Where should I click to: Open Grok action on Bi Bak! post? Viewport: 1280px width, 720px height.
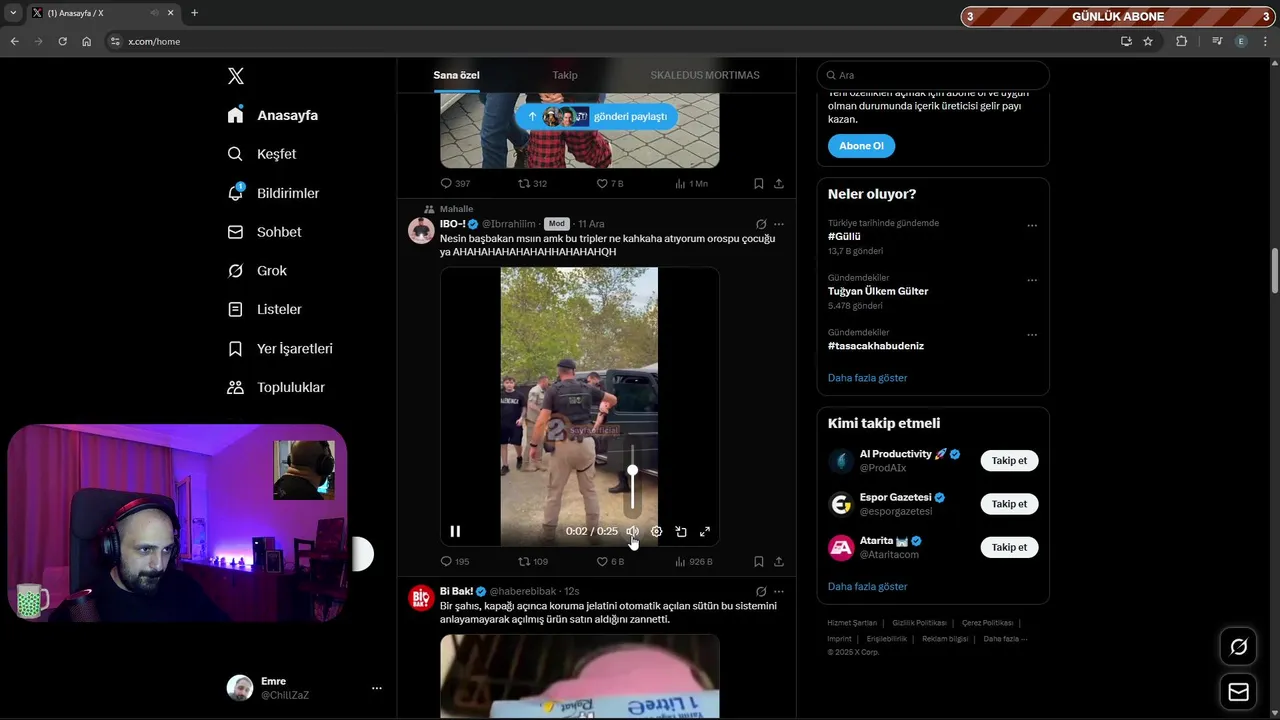761,592
